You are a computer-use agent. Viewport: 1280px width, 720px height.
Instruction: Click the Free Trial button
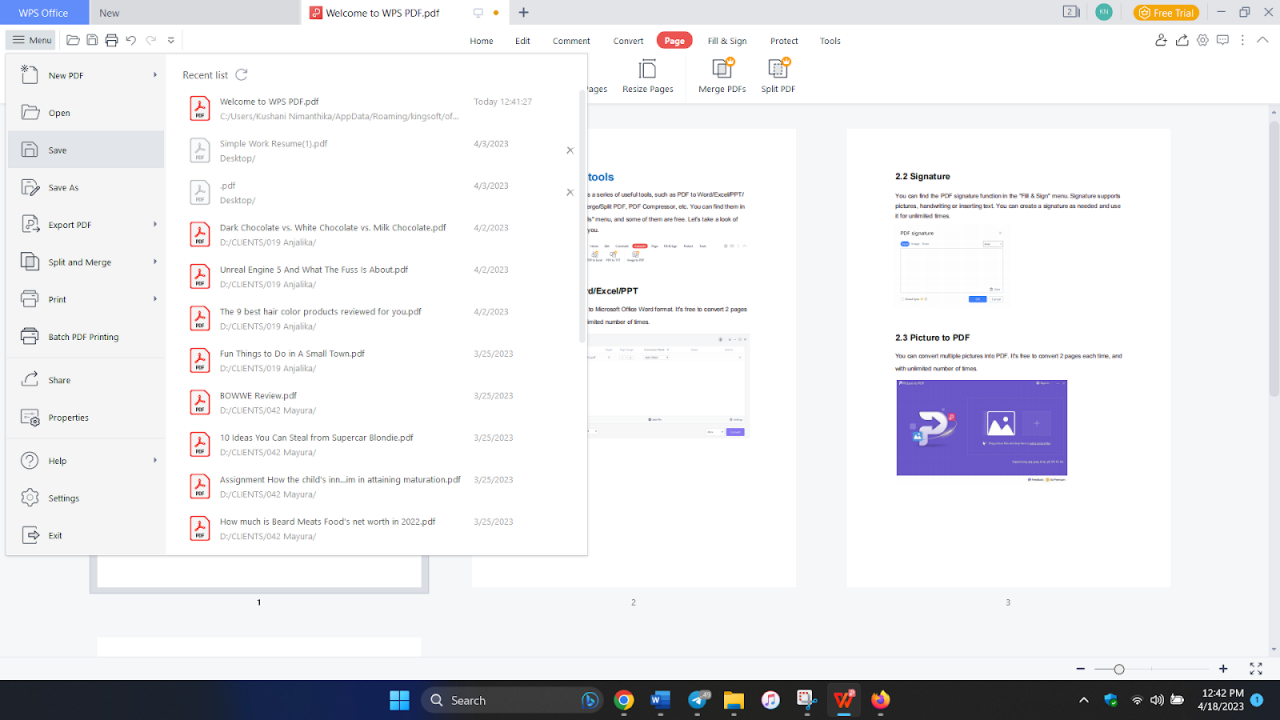1166,13
